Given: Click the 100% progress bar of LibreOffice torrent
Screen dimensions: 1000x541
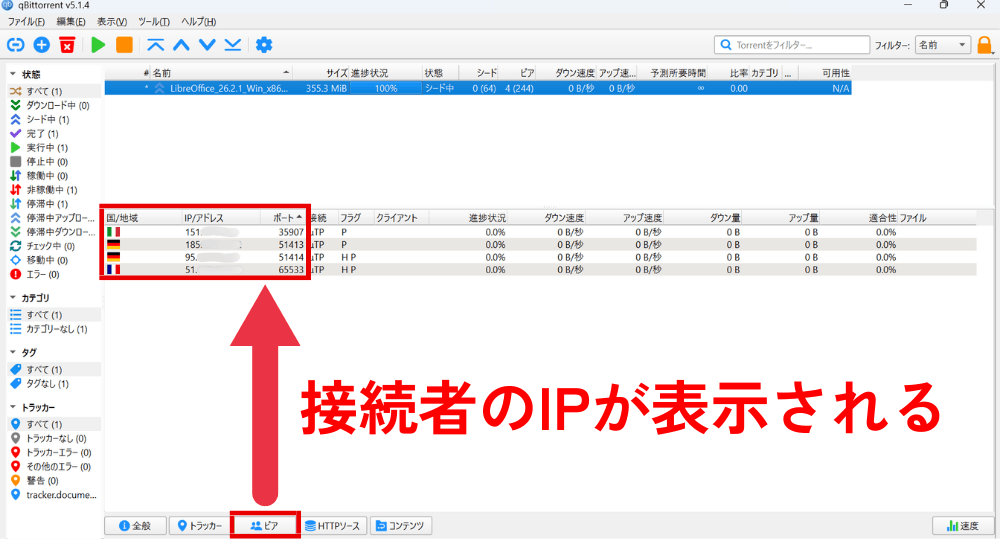Looking at the screenshot, I should (x=386, y=88).
